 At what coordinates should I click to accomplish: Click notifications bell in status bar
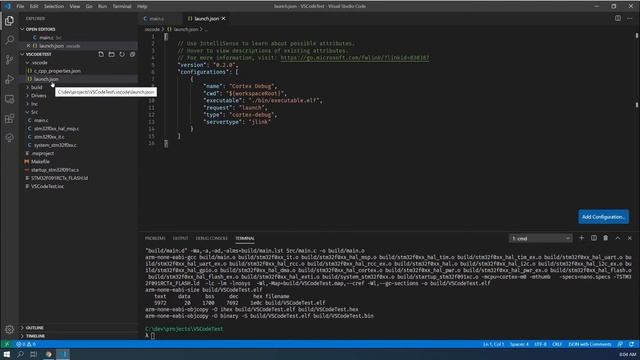pos(631,344)
